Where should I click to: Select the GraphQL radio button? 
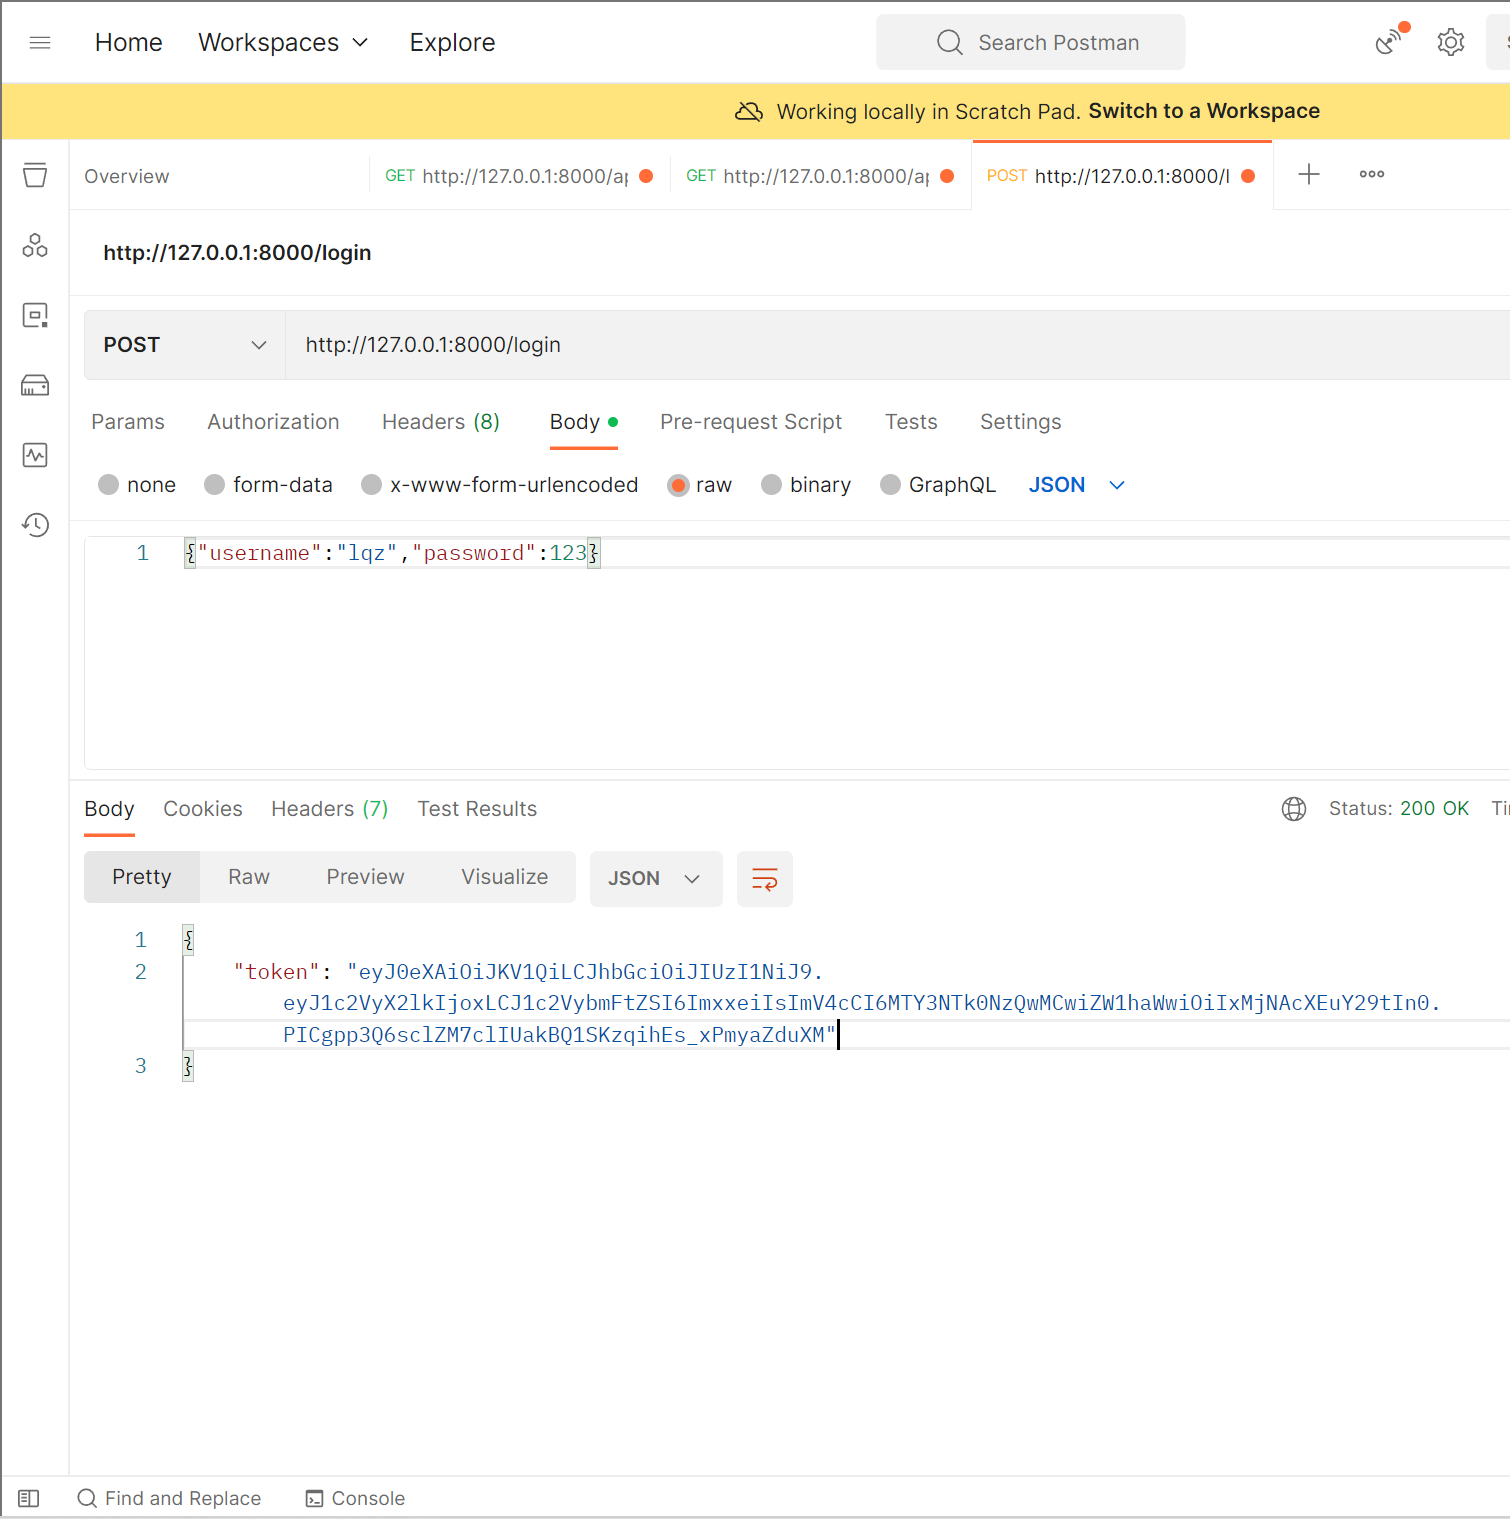[x=890, y=485]
